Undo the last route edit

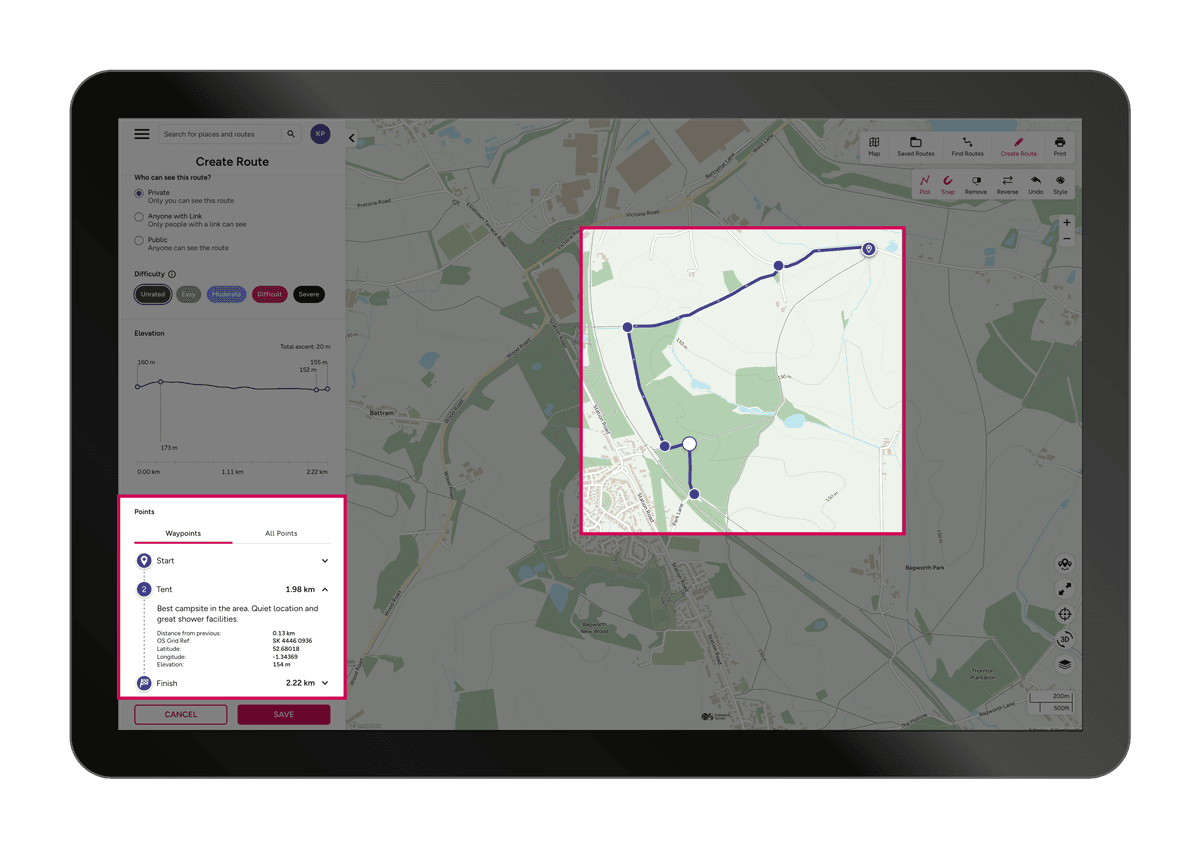click(x=1035, y=184)
